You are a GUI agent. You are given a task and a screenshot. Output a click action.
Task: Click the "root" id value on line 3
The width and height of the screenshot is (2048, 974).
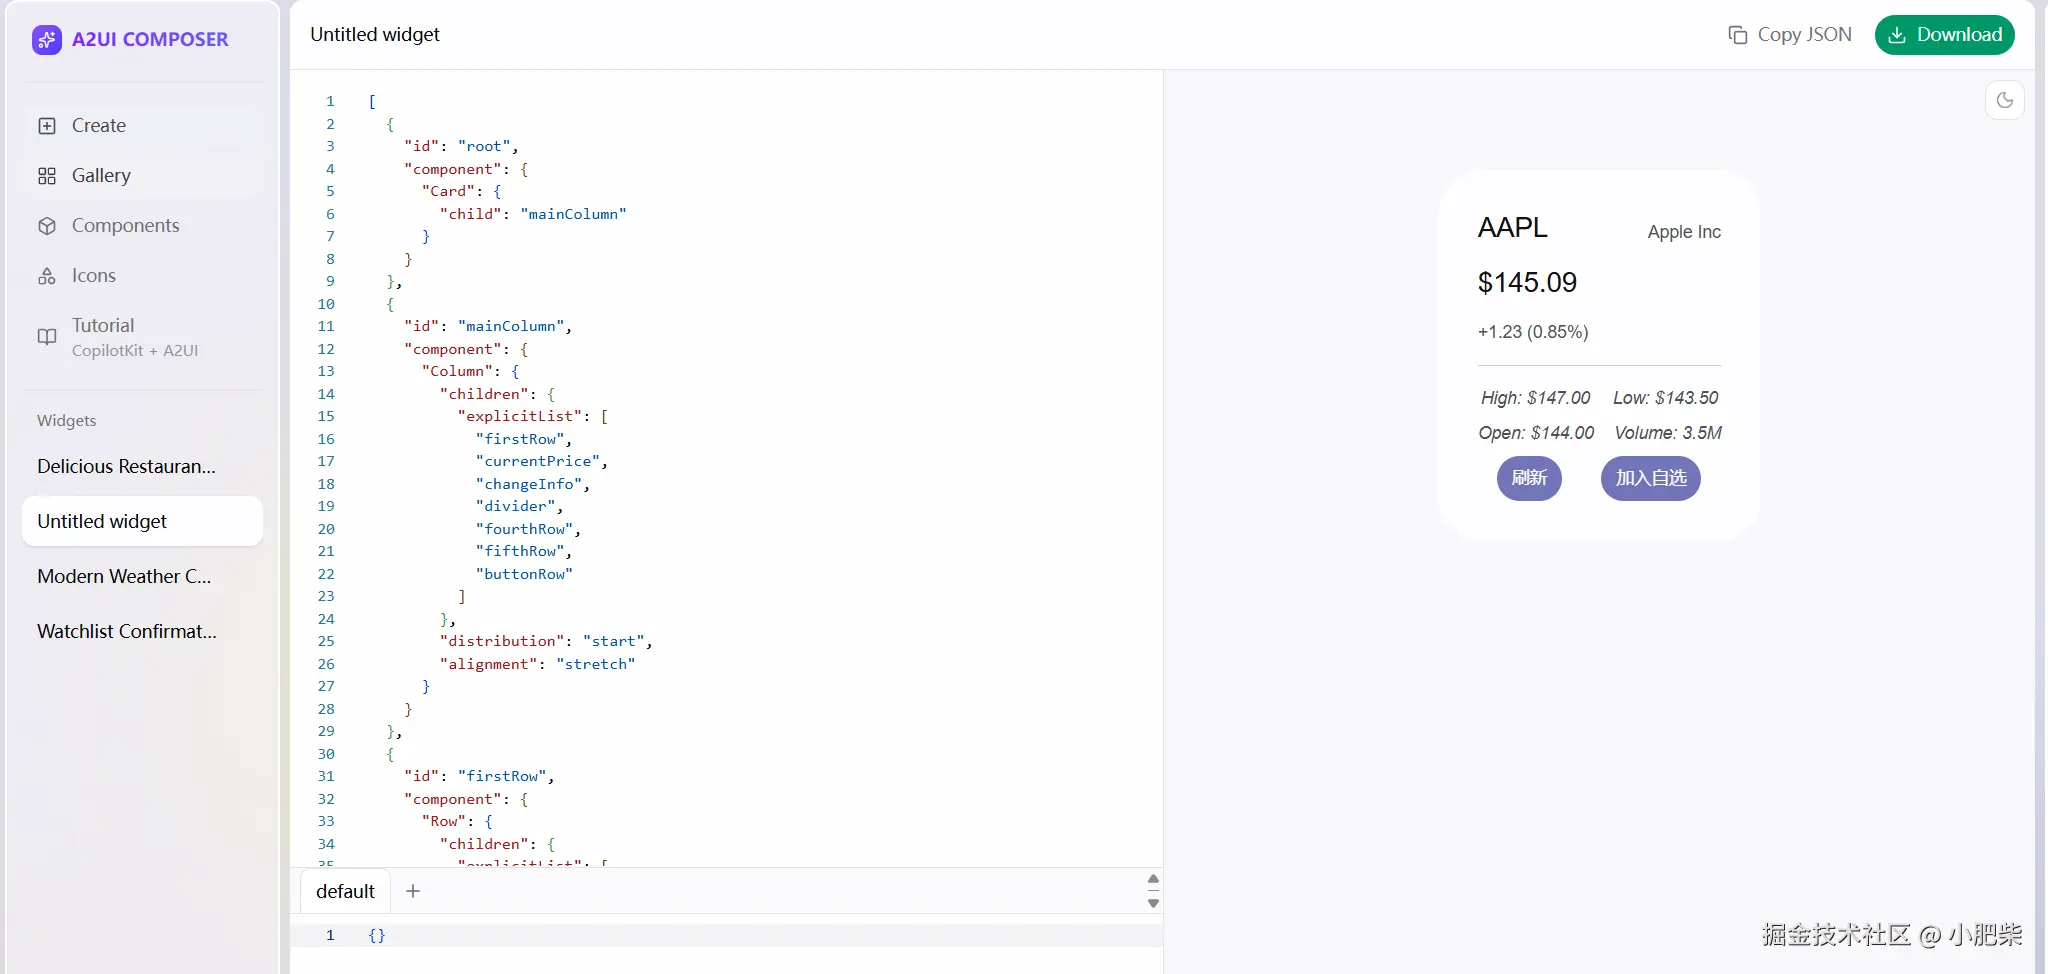(485, 146)
